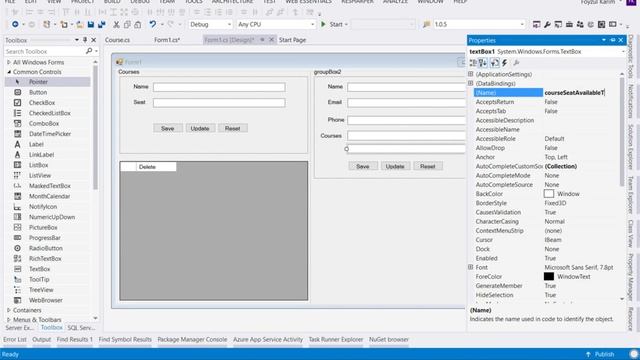Image resolution: width=640 pixels, height=360 pixels.
Task: Click the wrench properties icon in main toolbar
Action: coord(547,24)
